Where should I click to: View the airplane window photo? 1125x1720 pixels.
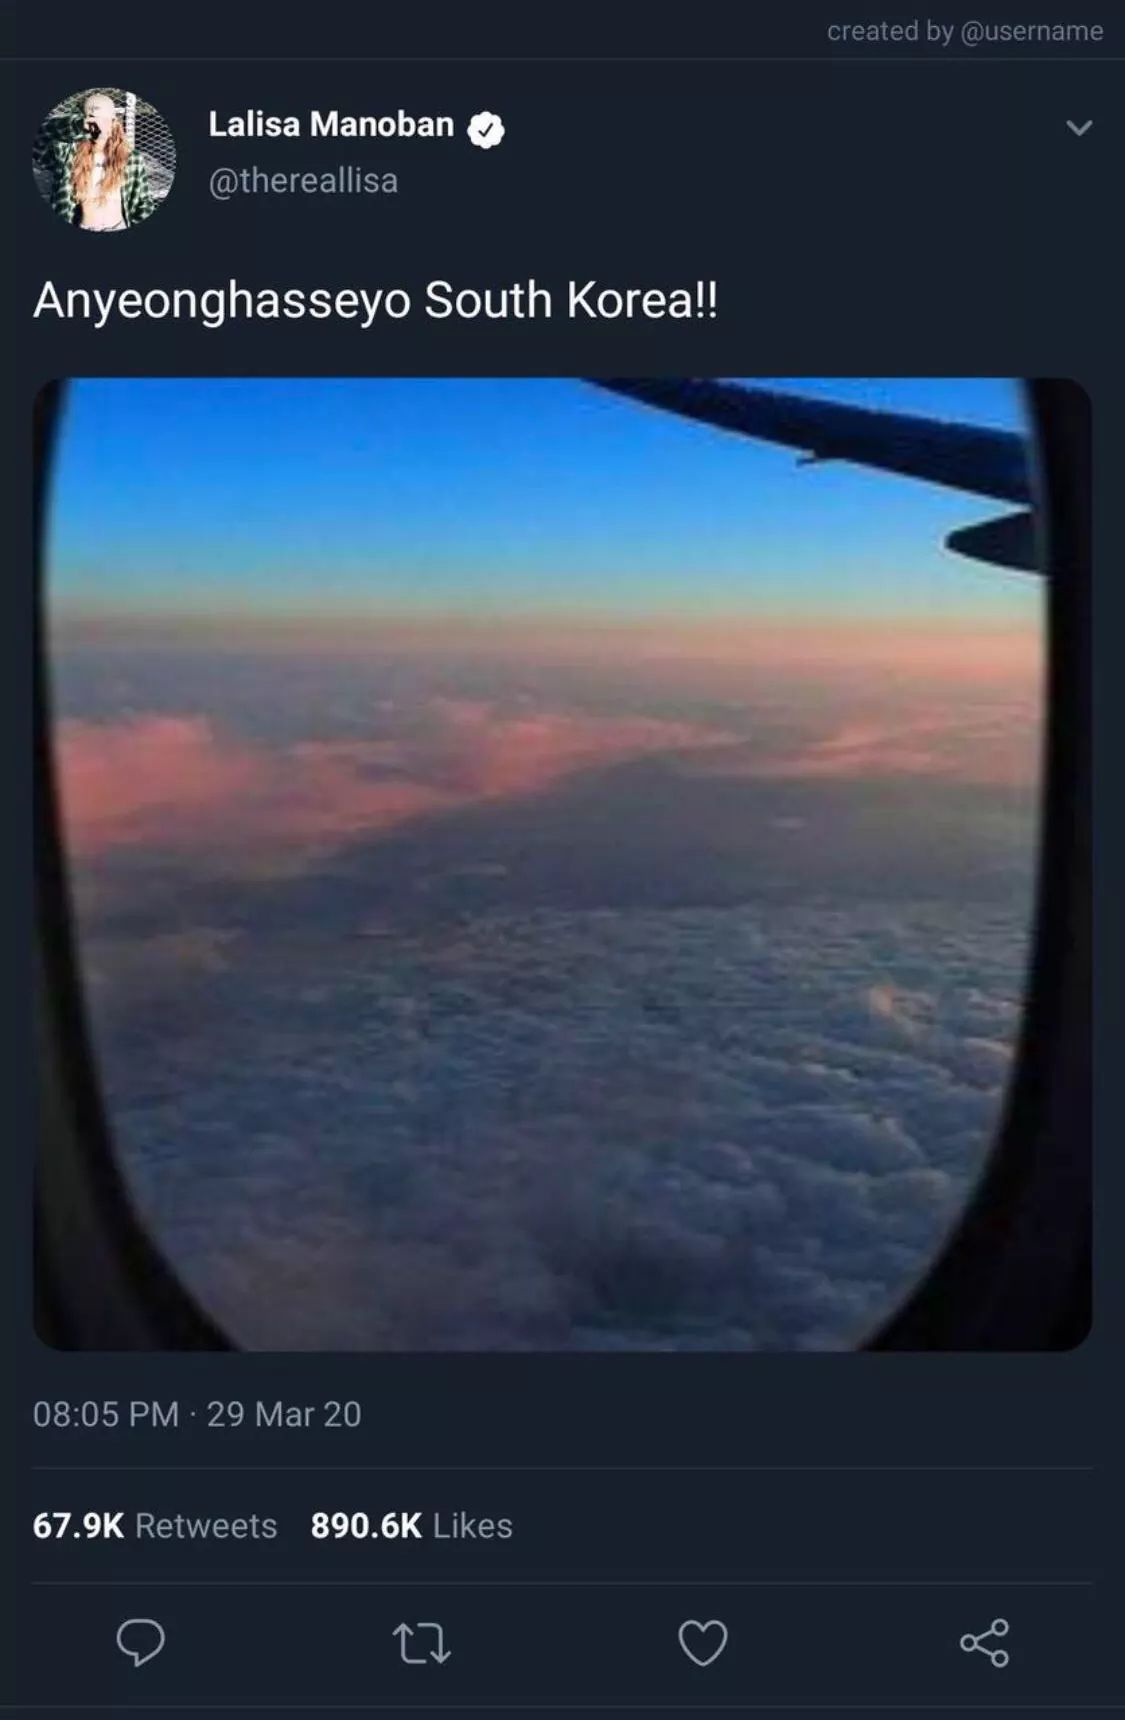[x=562, y=864]
